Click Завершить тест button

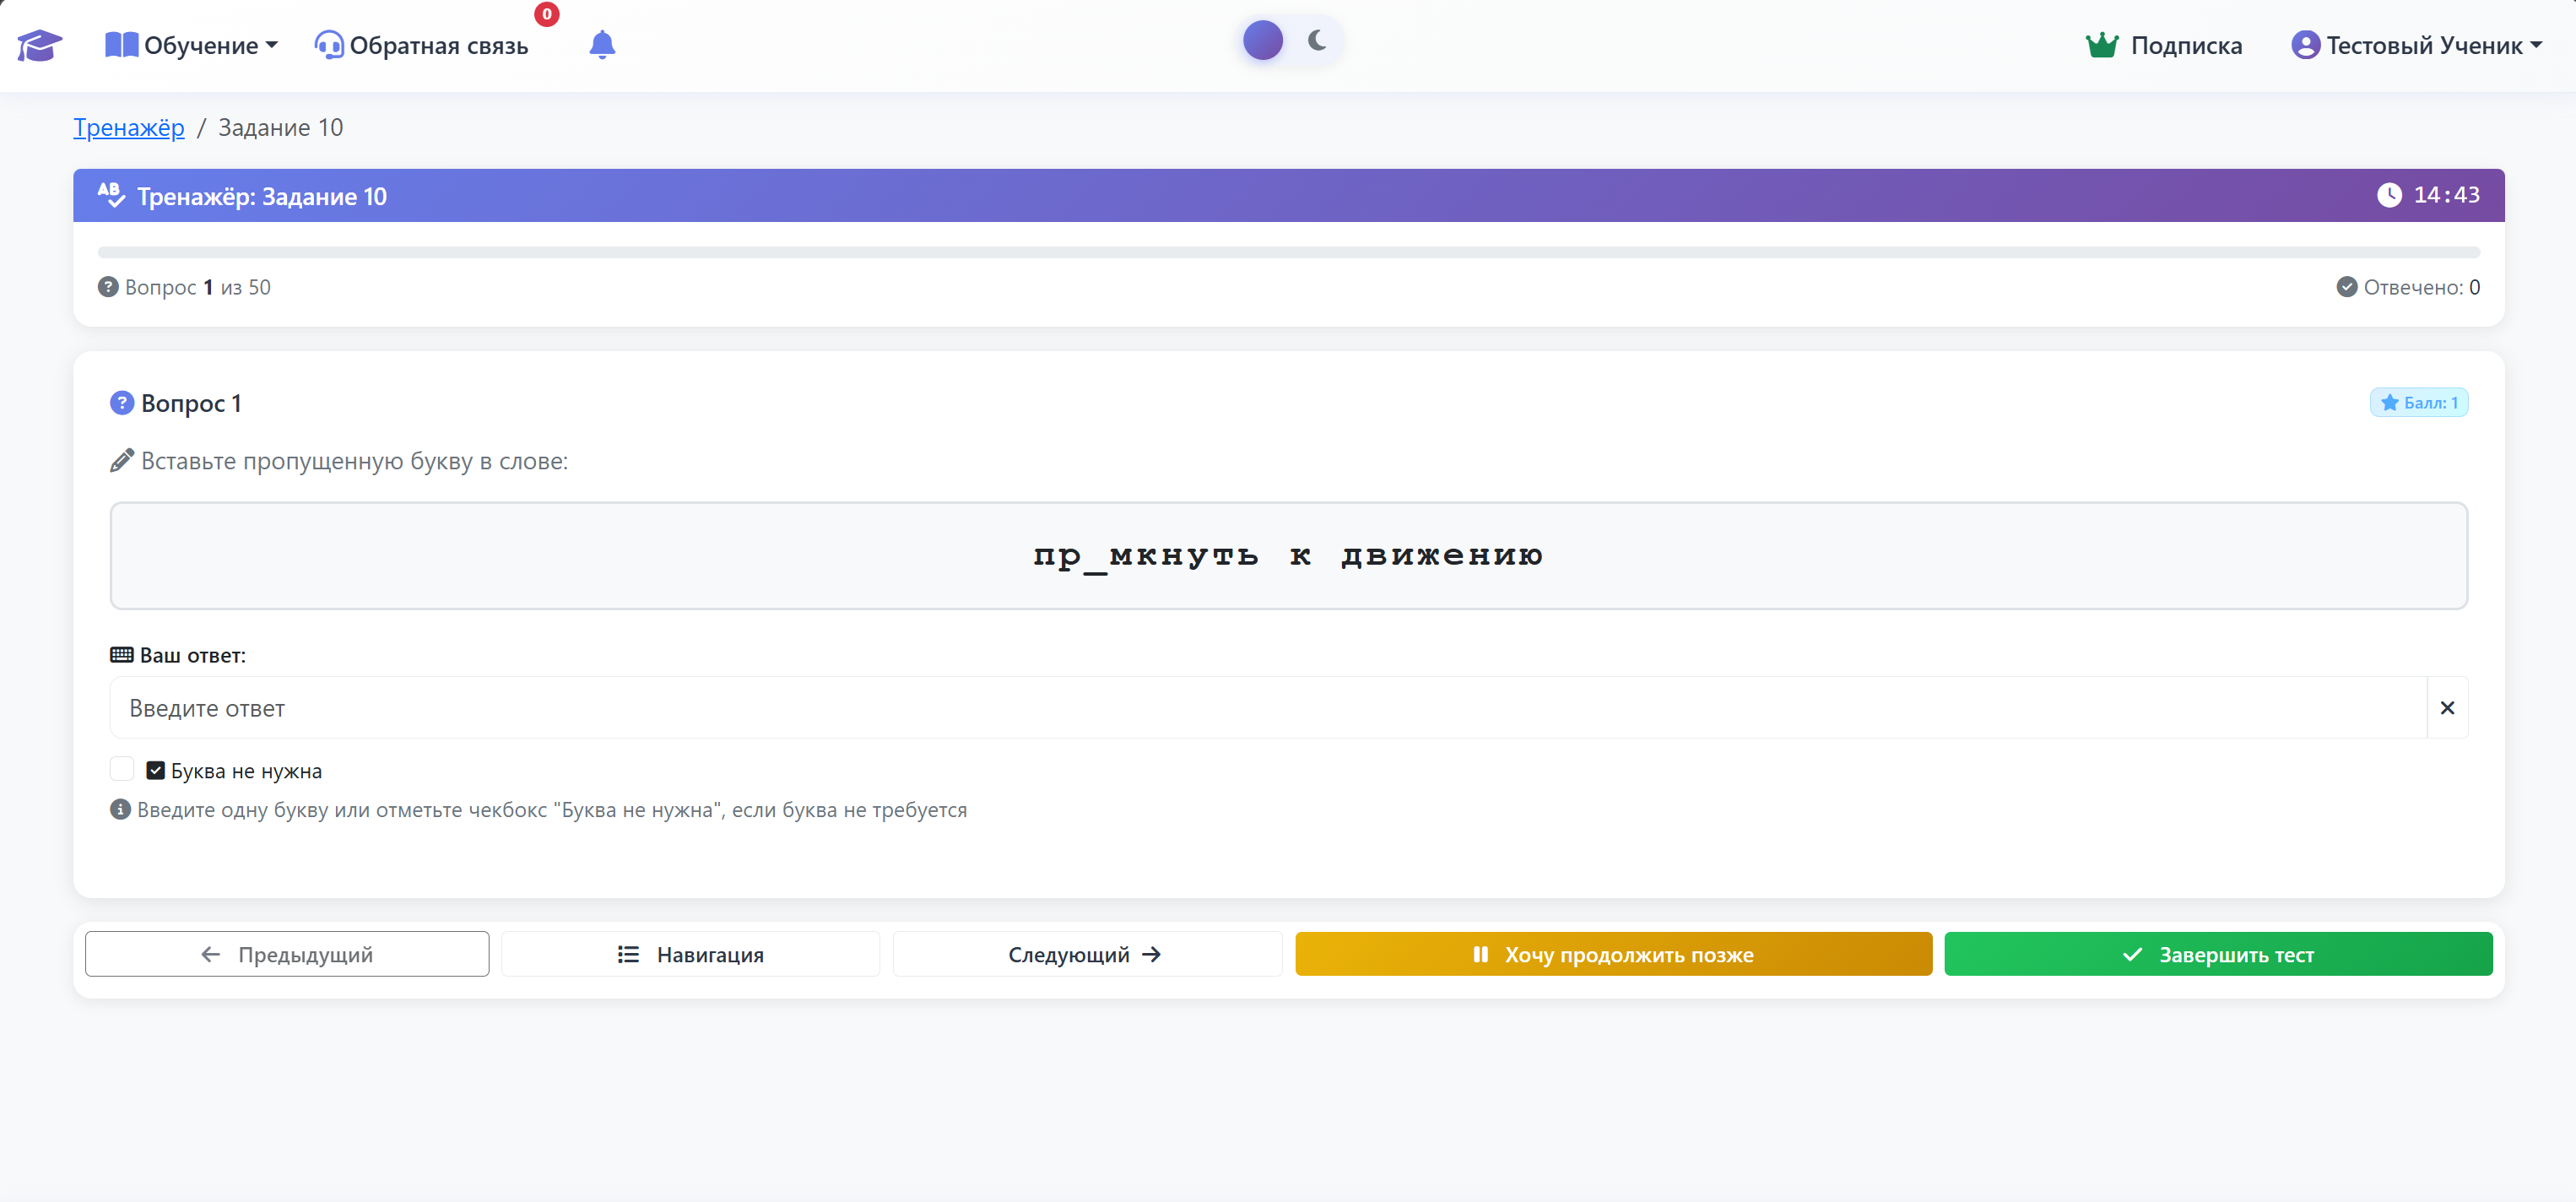2218,954
